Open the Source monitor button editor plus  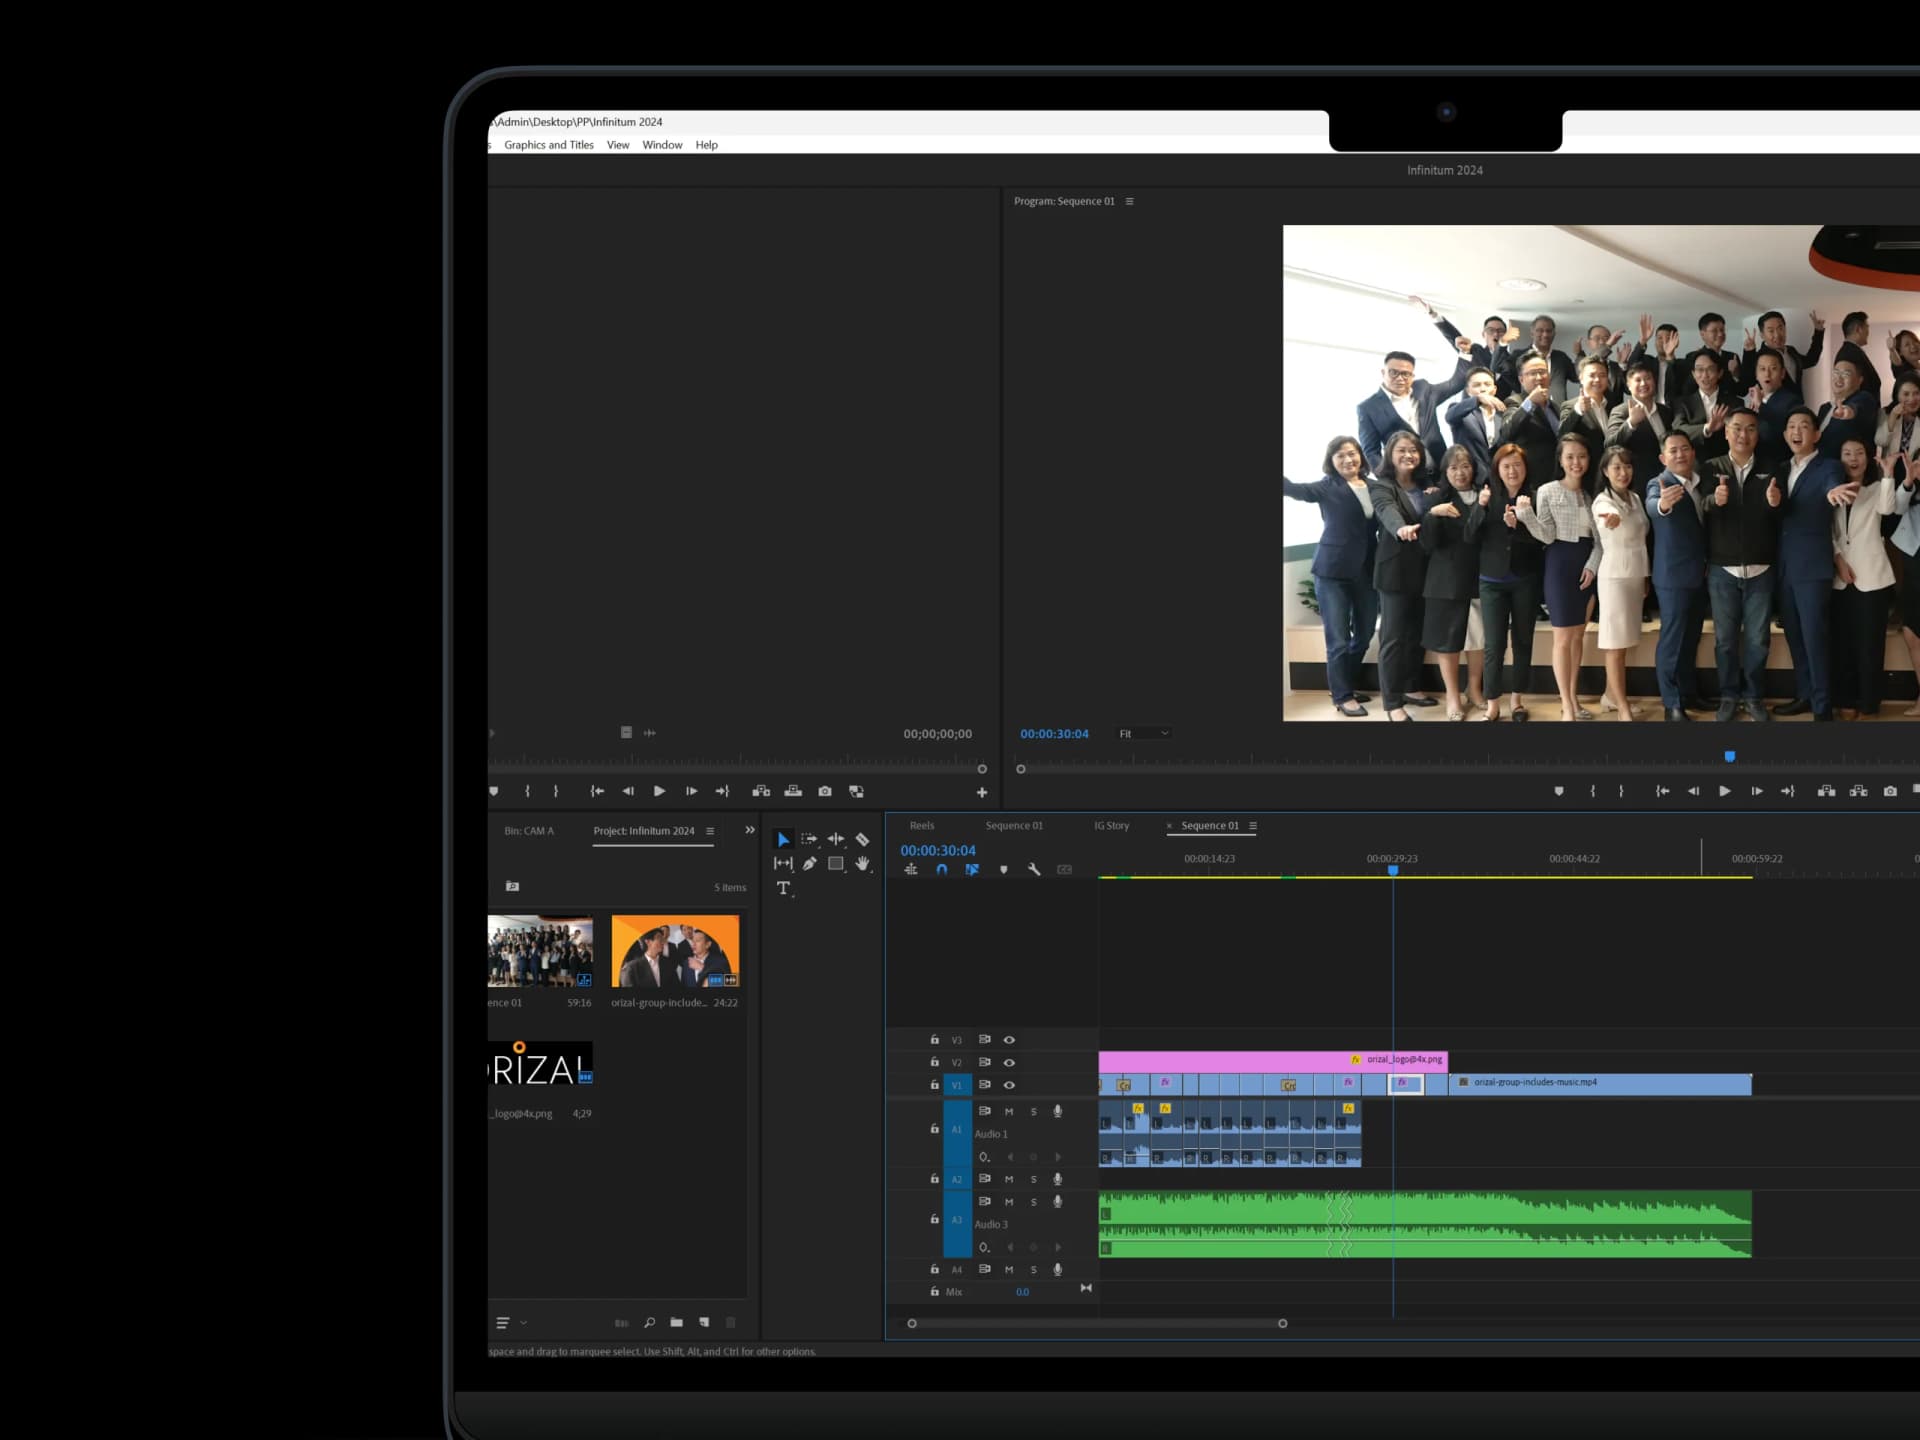tap(982, 792)
